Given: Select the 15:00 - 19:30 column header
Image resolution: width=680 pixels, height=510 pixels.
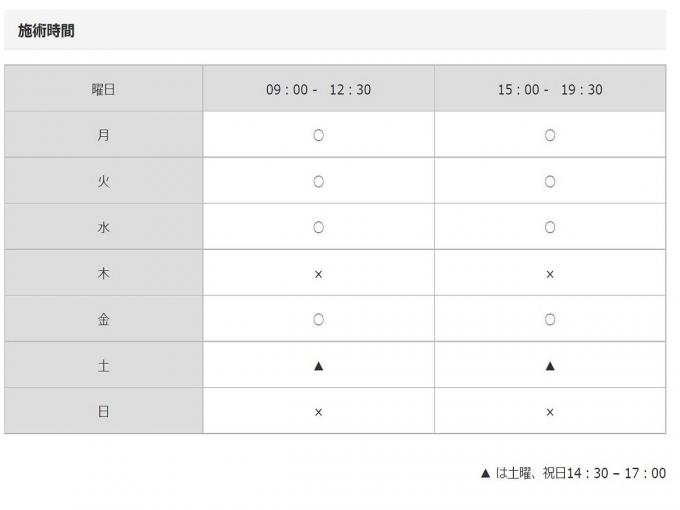Looking at the screenshot, I should (x=549, y=89).
